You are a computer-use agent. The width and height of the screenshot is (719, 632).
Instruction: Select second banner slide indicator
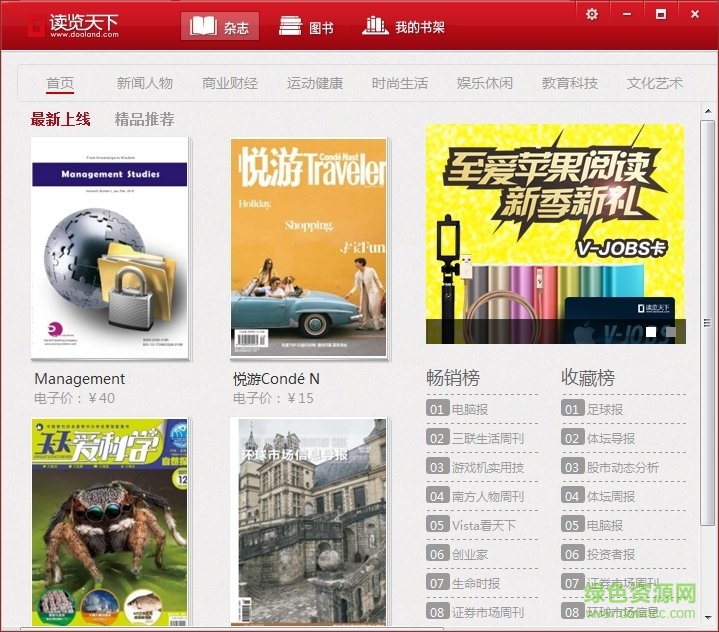670,332
